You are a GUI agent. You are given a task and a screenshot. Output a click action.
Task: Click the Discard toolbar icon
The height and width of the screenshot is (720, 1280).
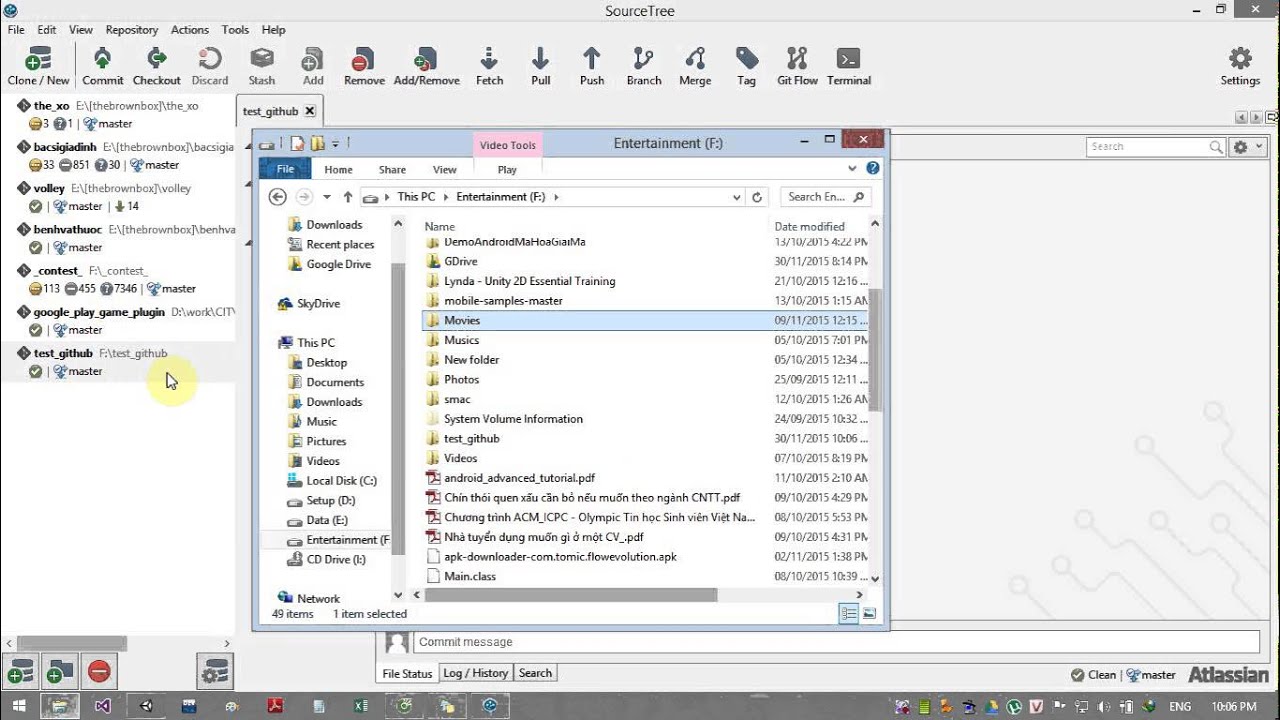210,66
